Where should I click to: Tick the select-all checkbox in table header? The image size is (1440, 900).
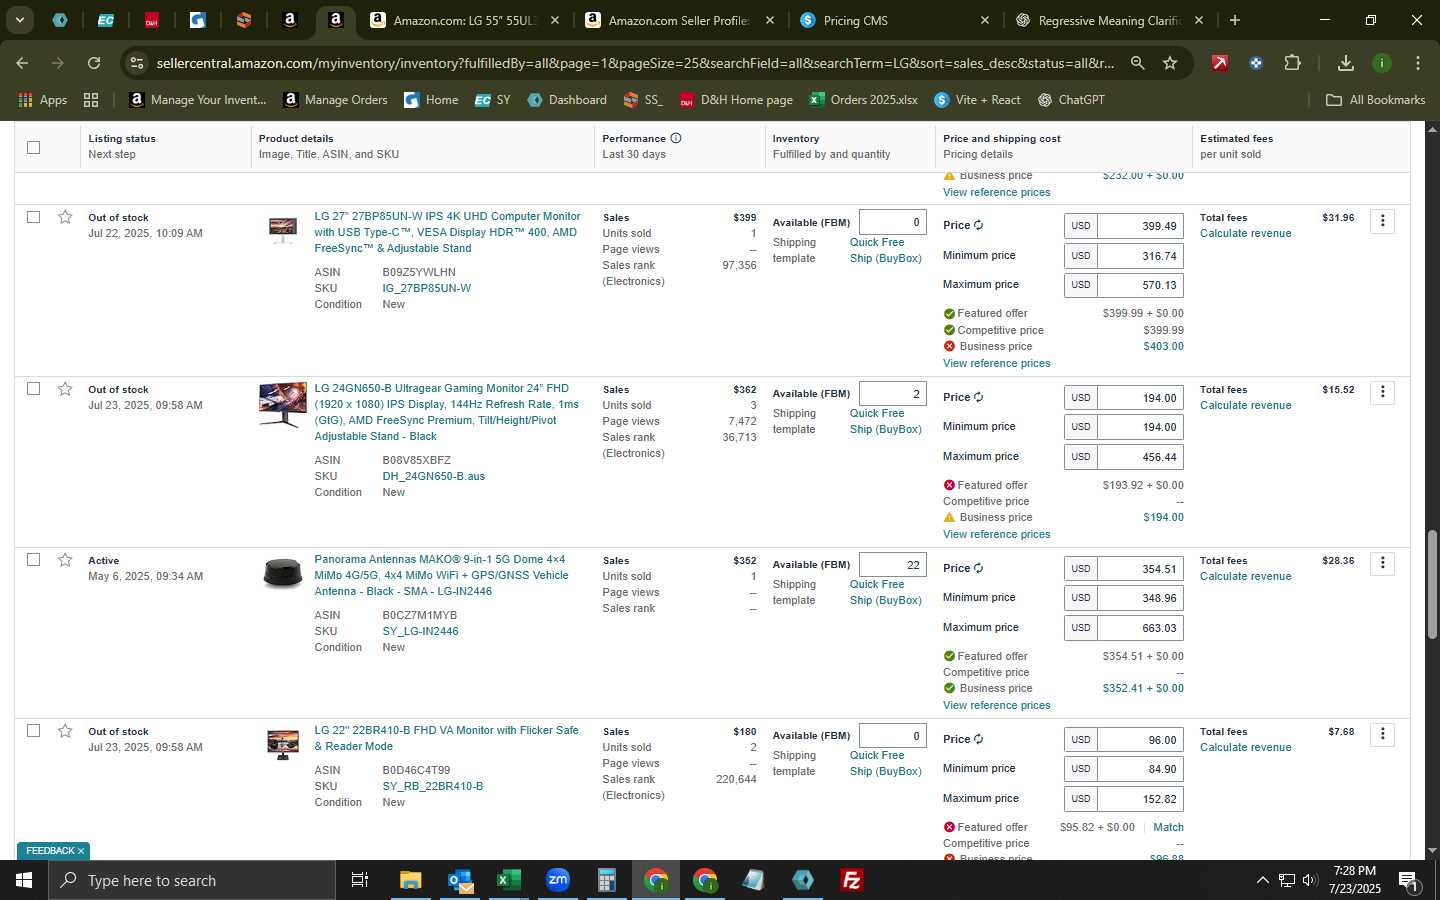[33, 147]
